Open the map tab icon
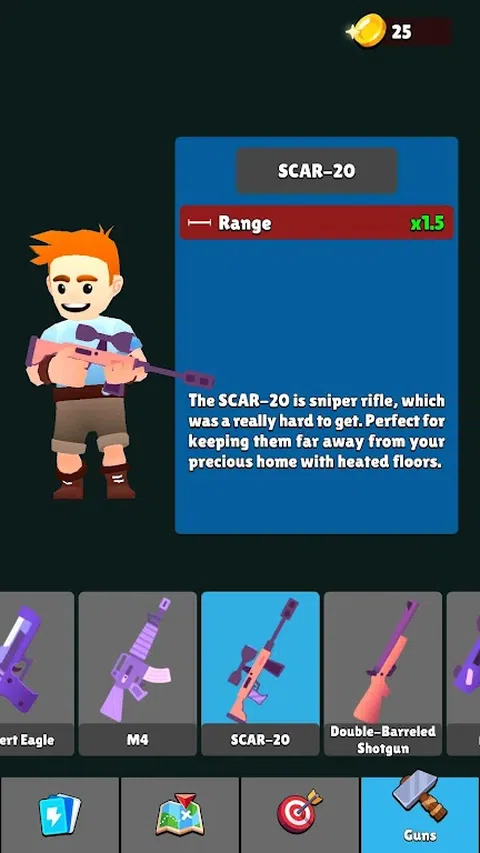This screenshot has width=480, height=853. click(x=180, y=815)
